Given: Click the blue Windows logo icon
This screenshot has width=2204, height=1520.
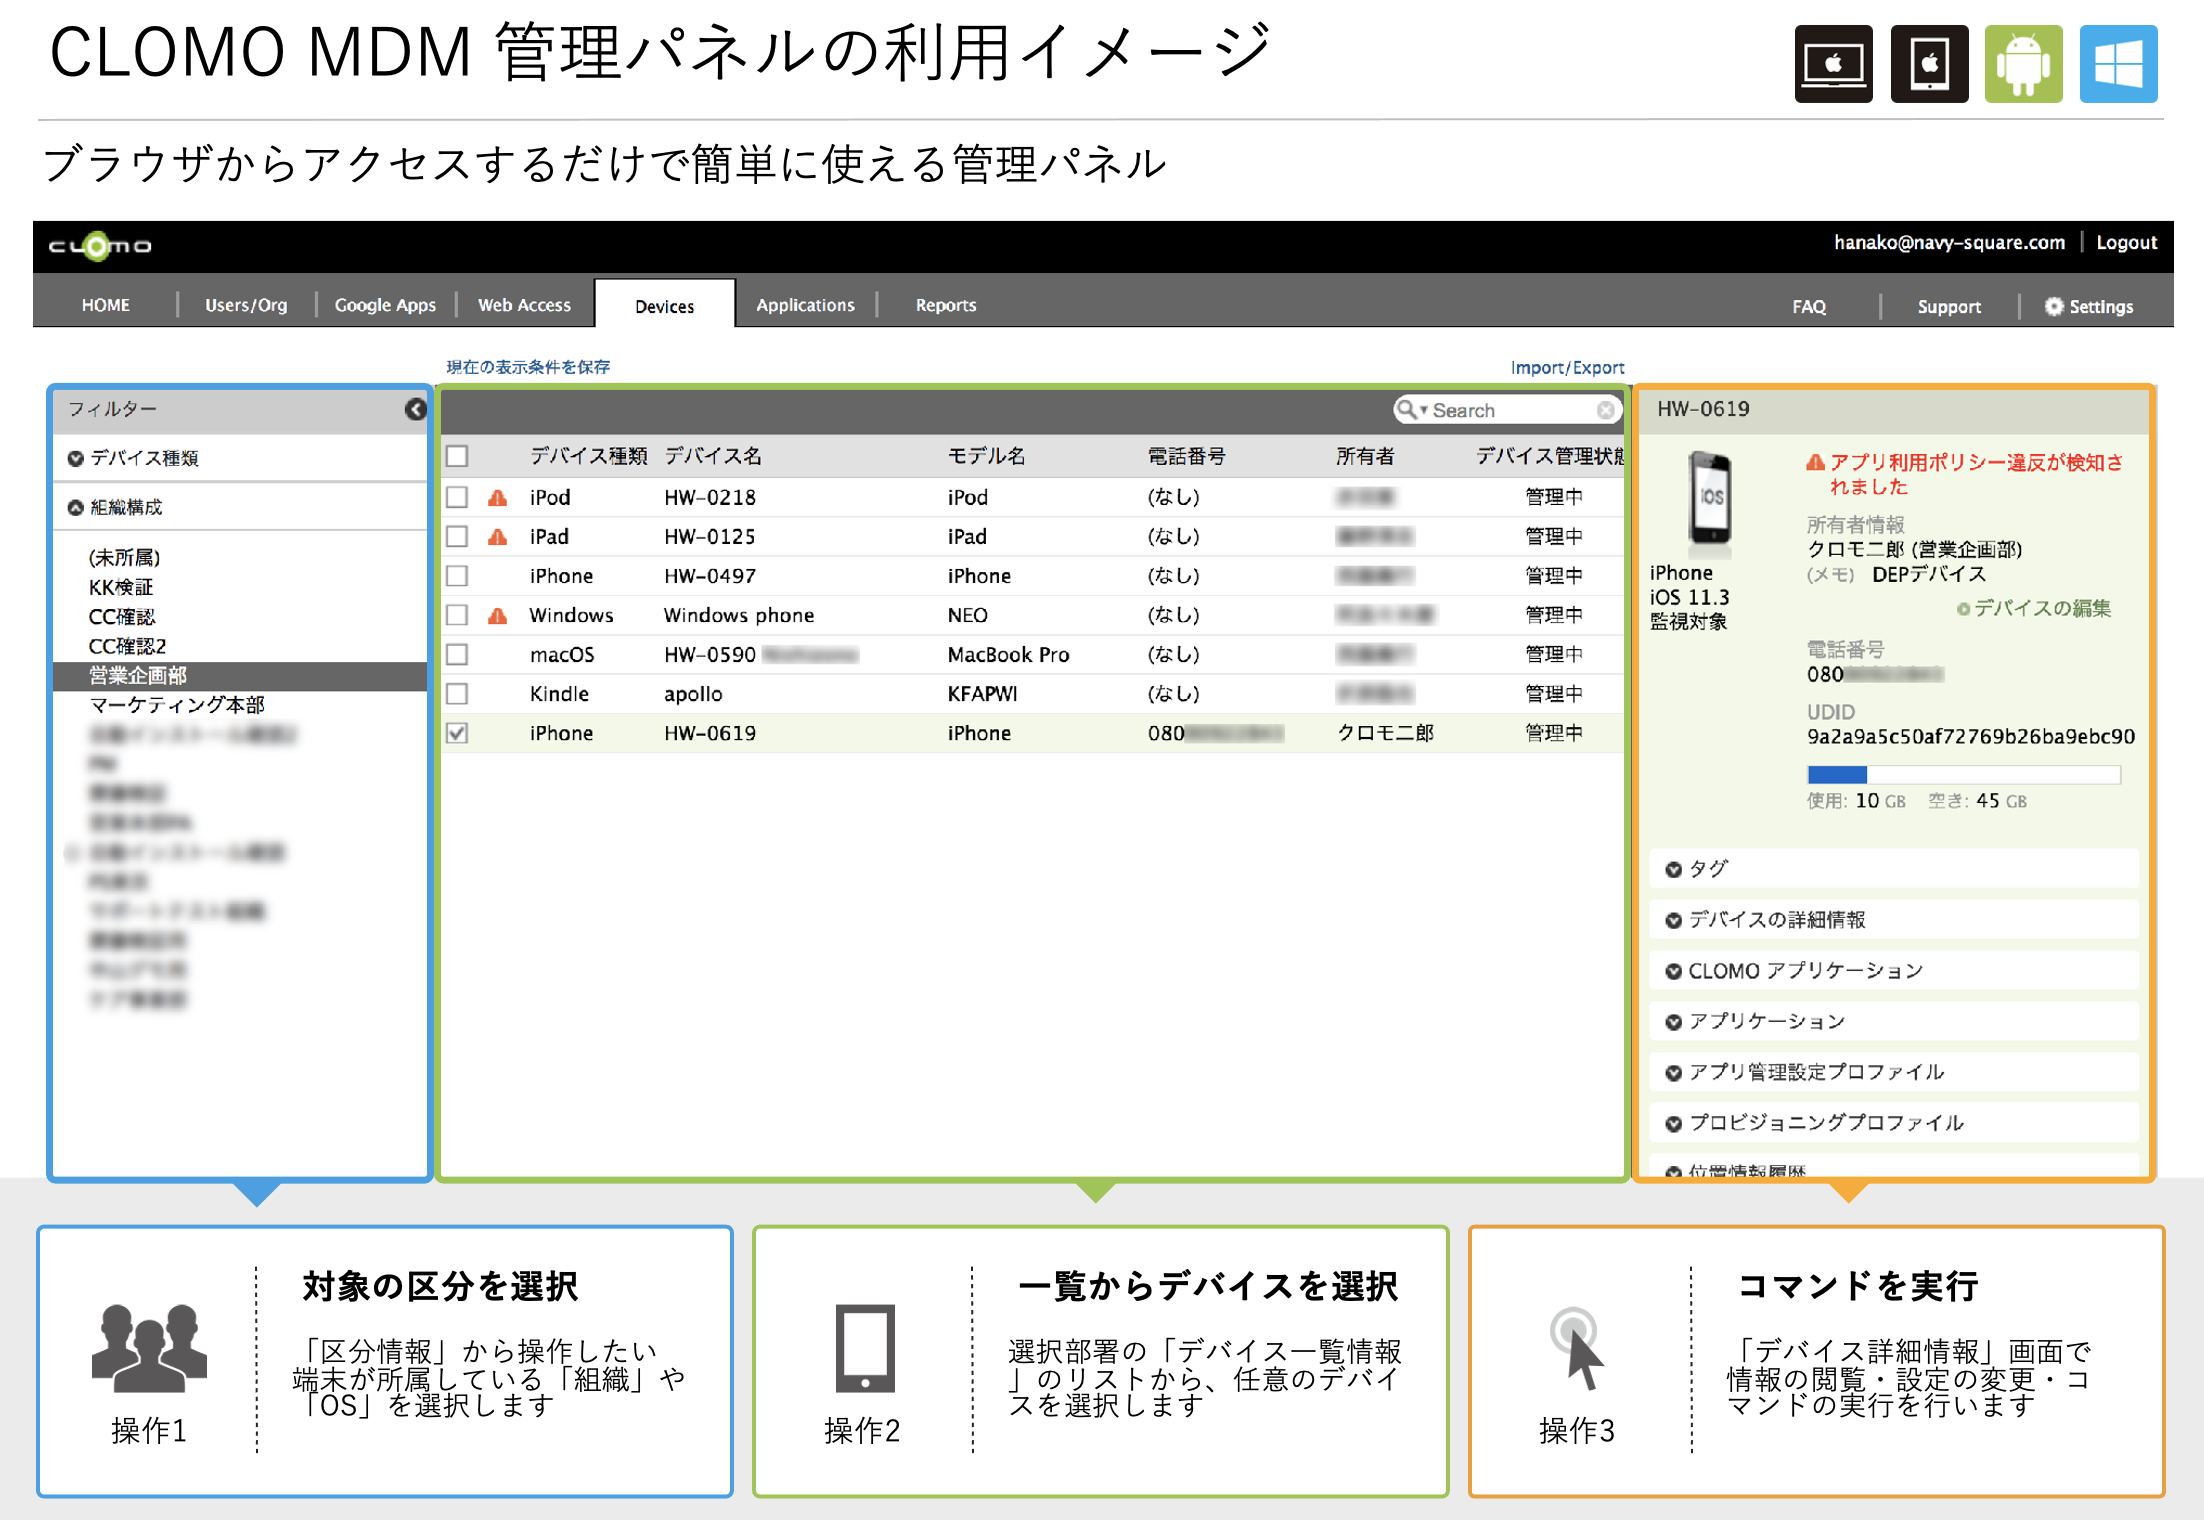Looking at the screenshot, I should 2118,64.
